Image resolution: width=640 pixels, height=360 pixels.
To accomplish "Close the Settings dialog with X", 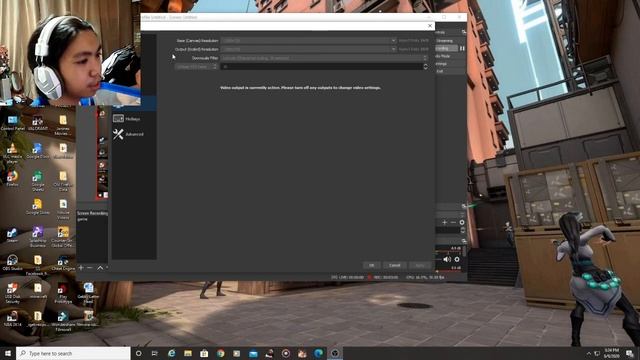I will click(430, 26).
